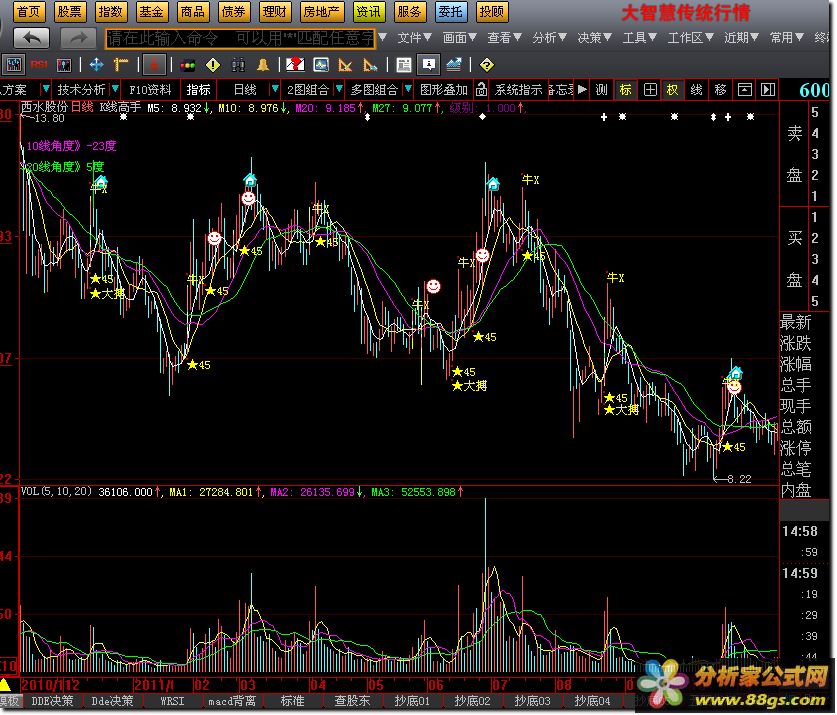
Task: Open the news page layout icon
Action: point(404,65)
